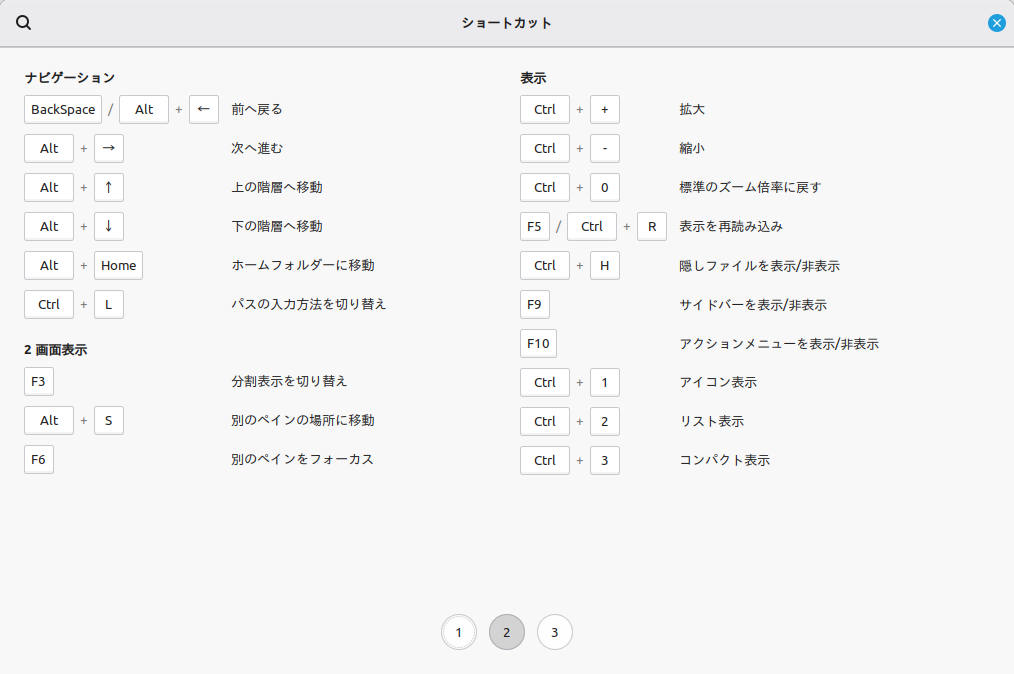Click the F10 action menu key
The image size is (1014, 674).
click(x=538, y=343)
